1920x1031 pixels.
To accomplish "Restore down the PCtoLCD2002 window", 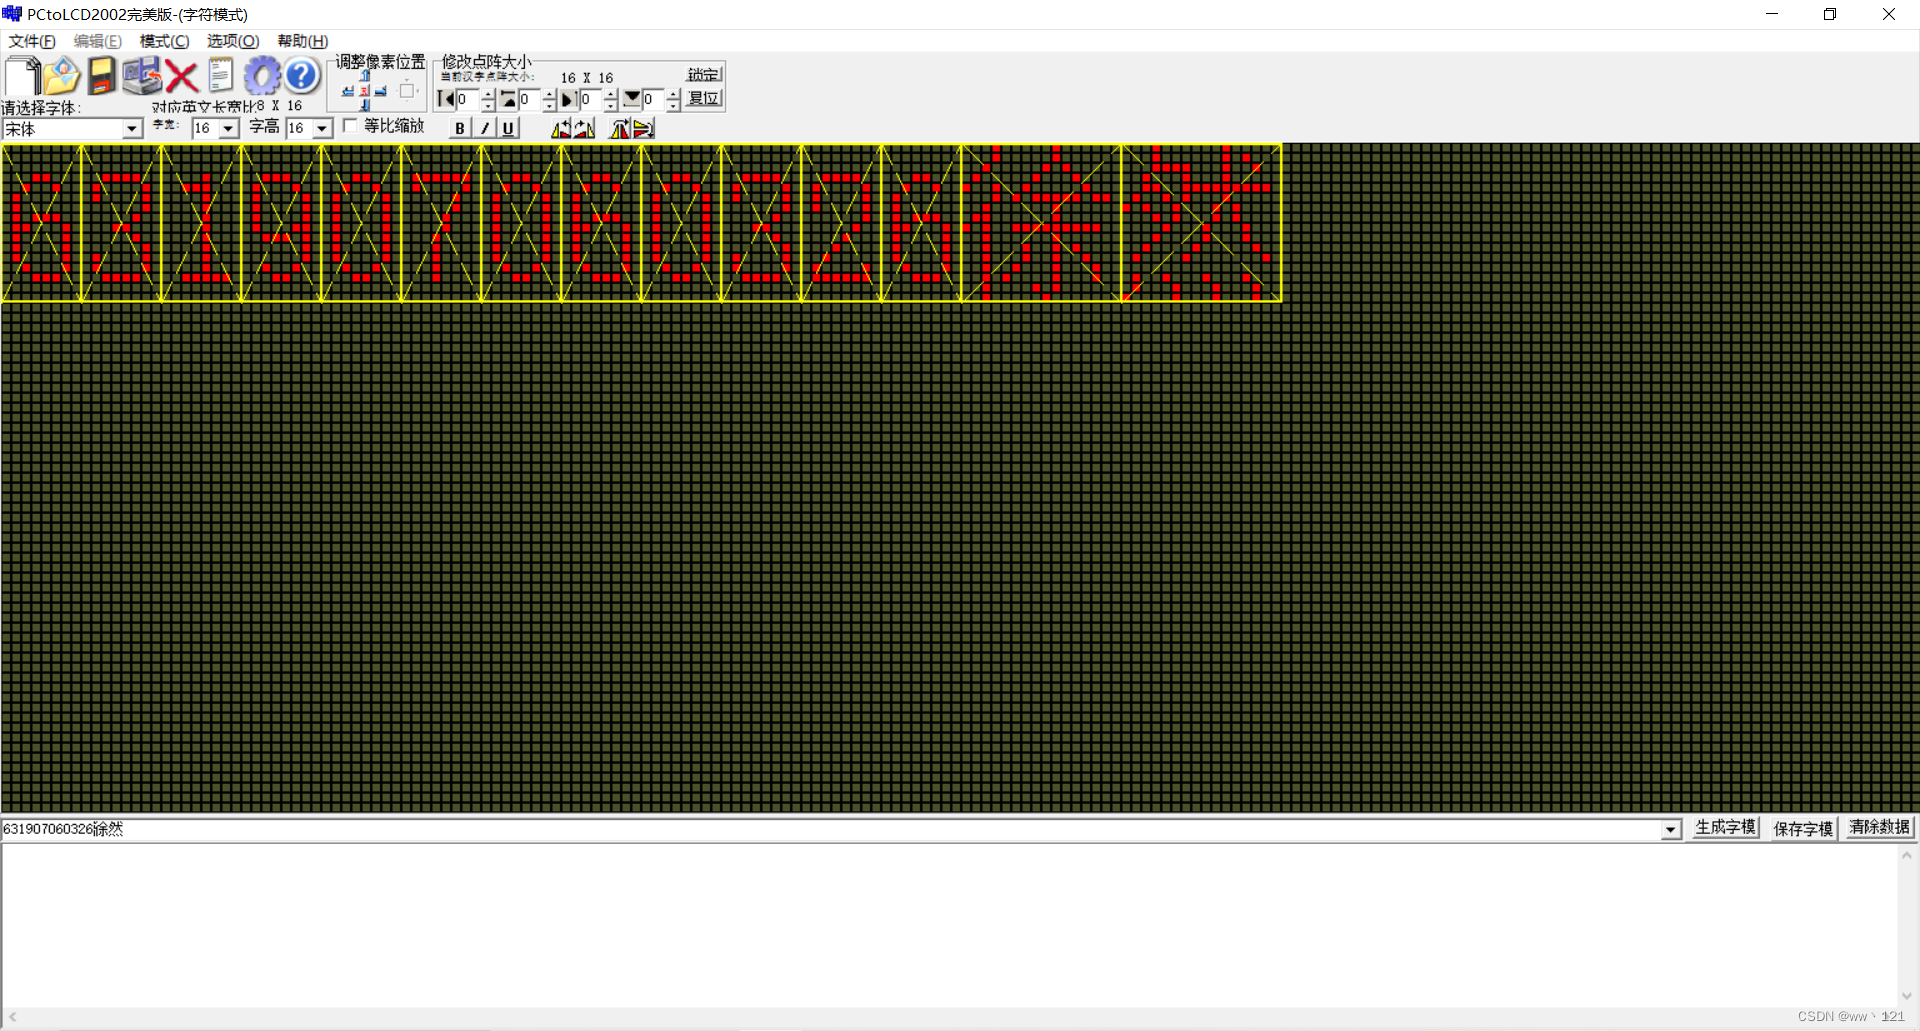I will pos(1830,14).
